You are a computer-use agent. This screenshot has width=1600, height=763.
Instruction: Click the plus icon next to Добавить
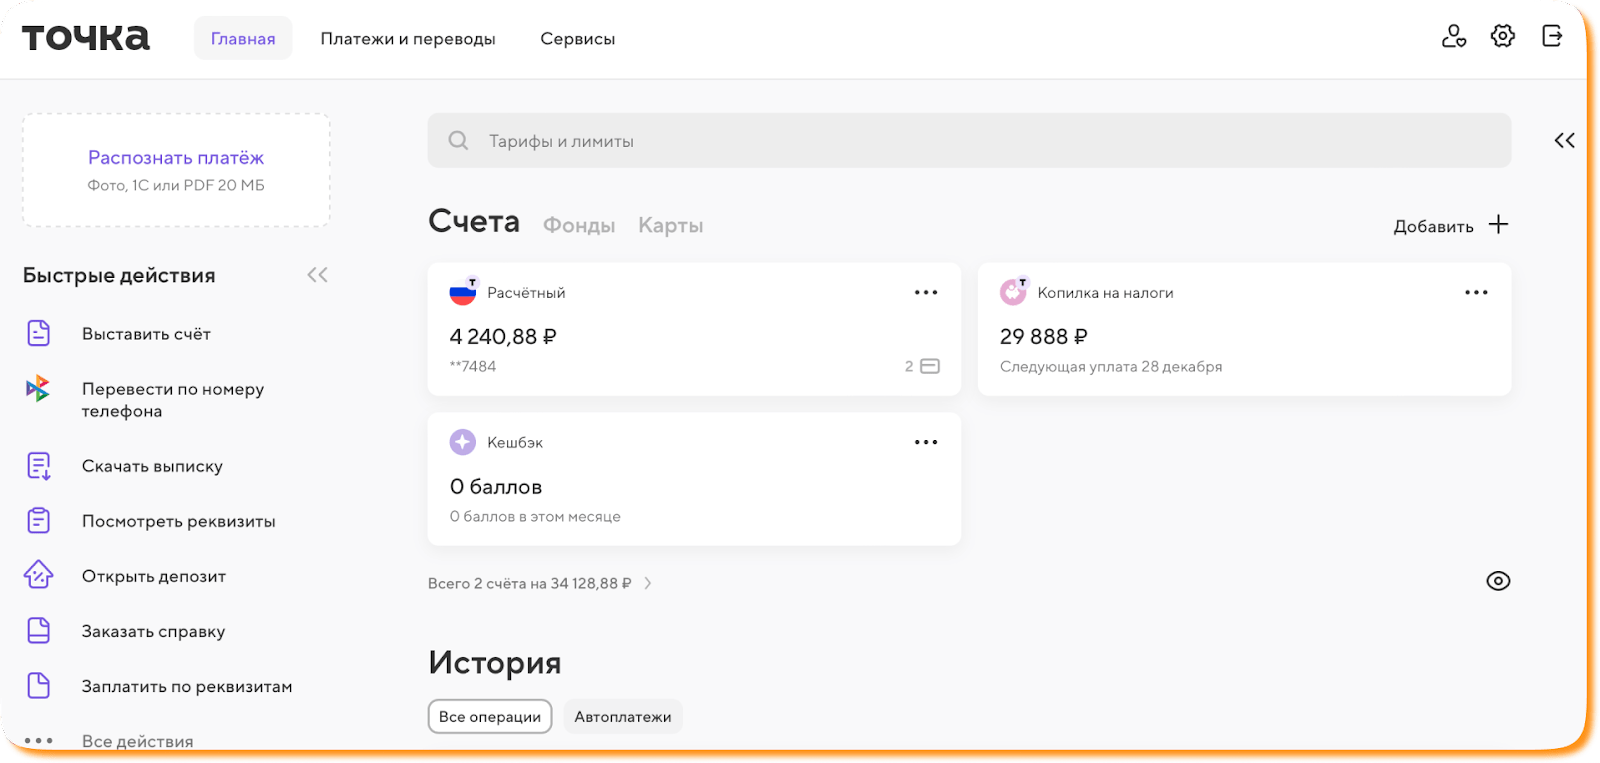(1498, 225)
